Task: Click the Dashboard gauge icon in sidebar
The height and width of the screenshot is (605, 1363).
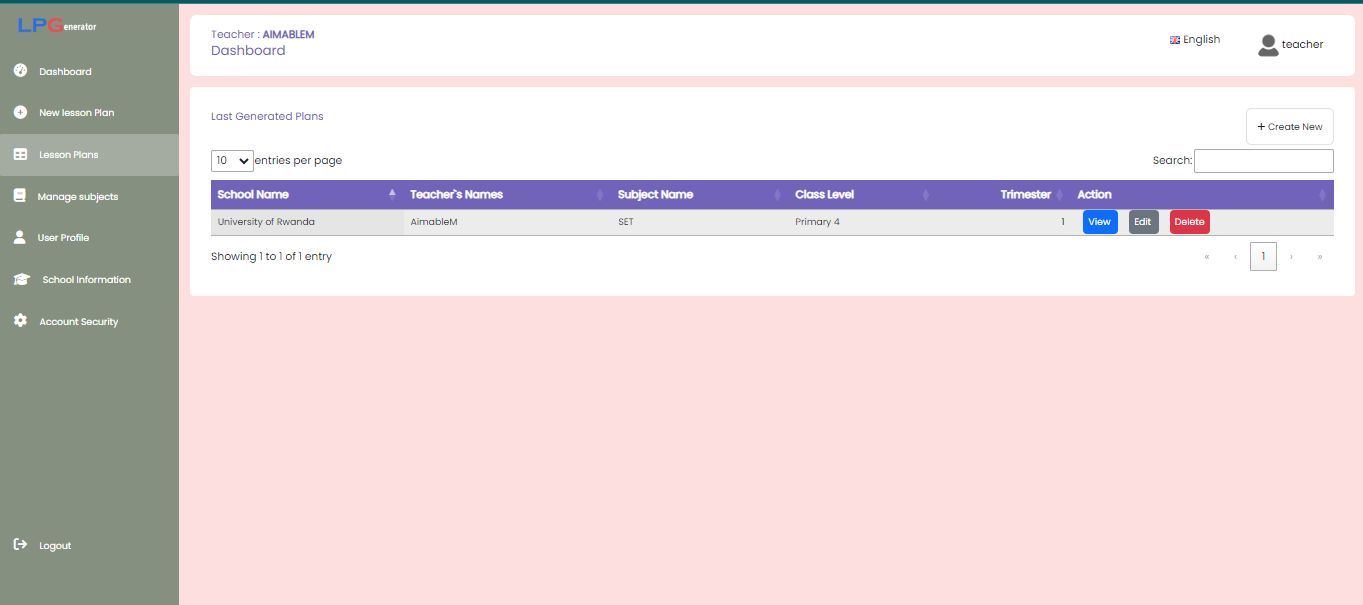Action: click(x=19, y=71)
